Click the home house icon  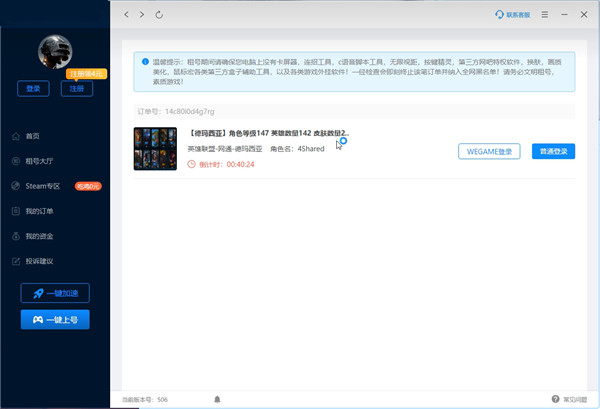pos(16,136)
